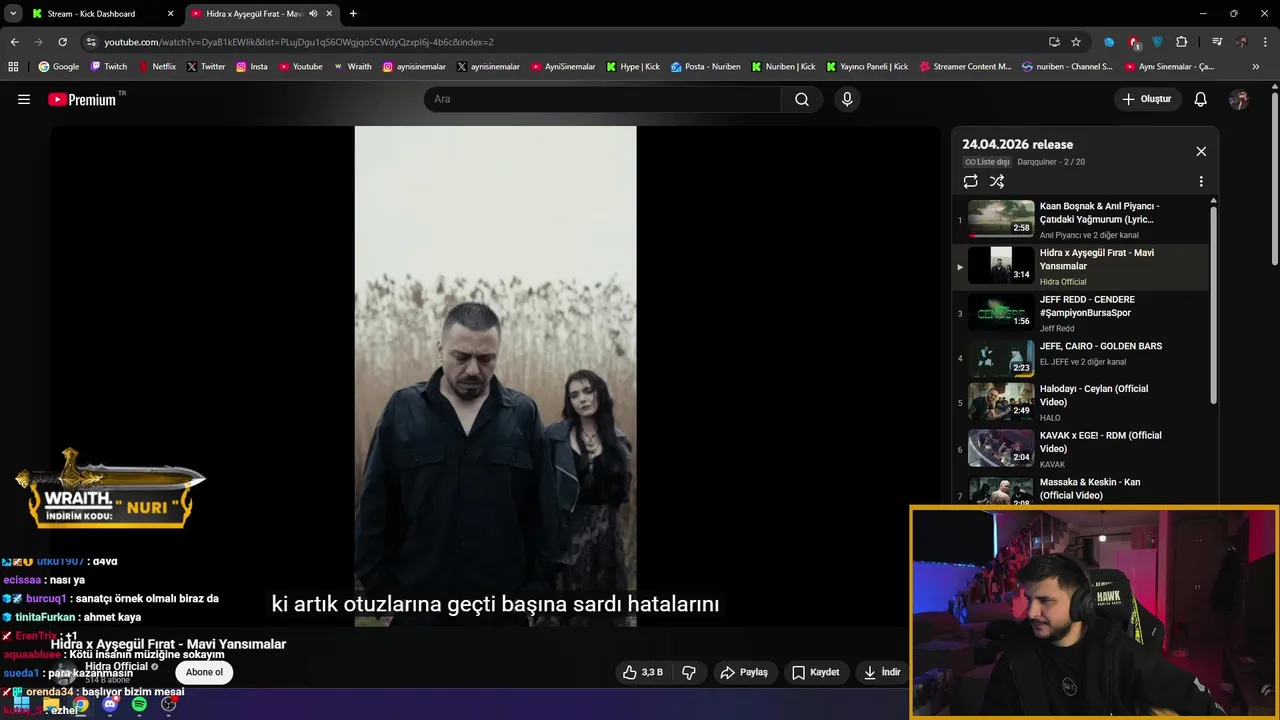Play Kaan Boşnak Çatıdaki Yağmurum thumbnail
The image size is (1280, 720).
click(x=1001, y=218)
